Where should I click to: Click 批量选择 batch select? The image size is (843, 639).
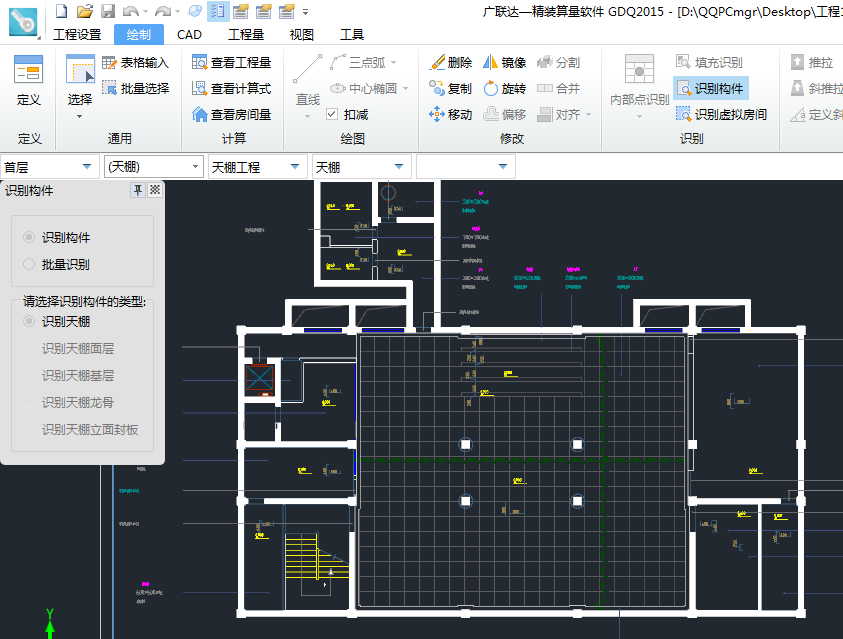coord(135,88)
